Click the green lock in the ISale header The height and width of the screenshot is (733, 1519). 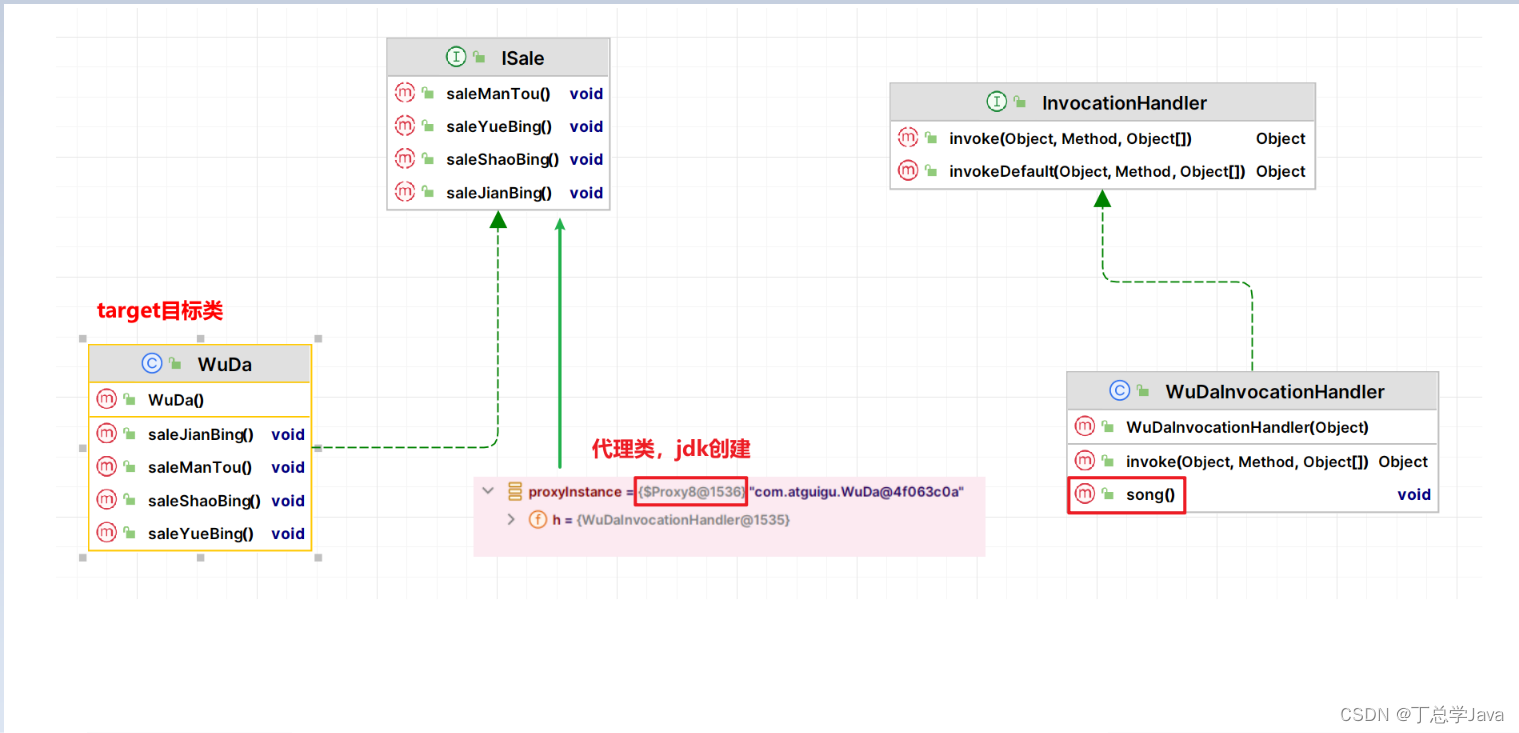click(x=480, y=58)
